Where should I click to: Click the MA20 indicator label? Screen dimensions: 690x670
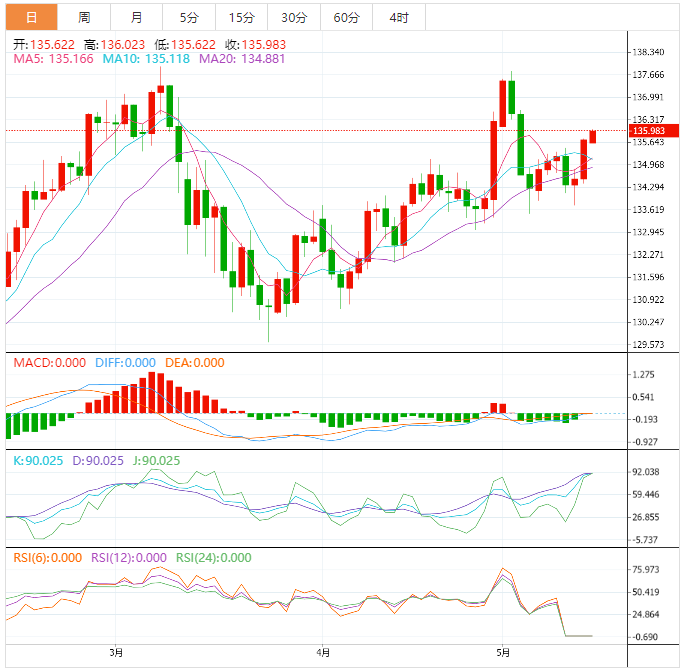tap(242, 59)
